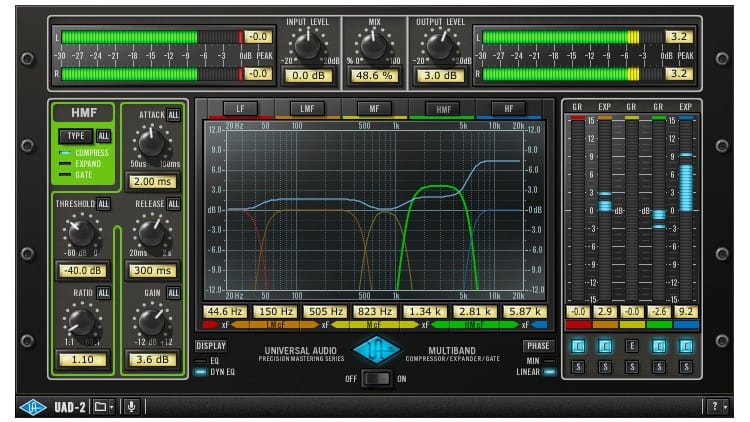750x422 pixels.
Task: Click the 48.6 % mix value field
Action: click(374, 76)
